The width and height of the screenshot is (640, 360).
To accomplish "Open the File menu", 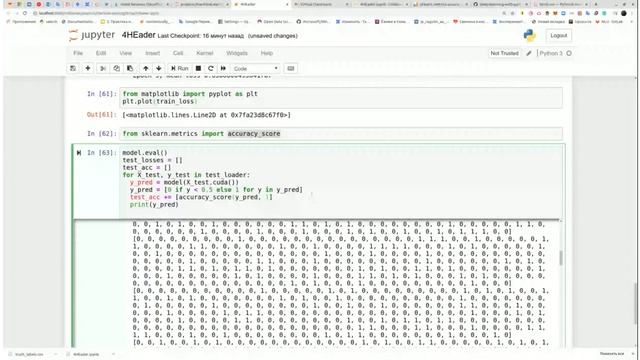I will [78, 53].
